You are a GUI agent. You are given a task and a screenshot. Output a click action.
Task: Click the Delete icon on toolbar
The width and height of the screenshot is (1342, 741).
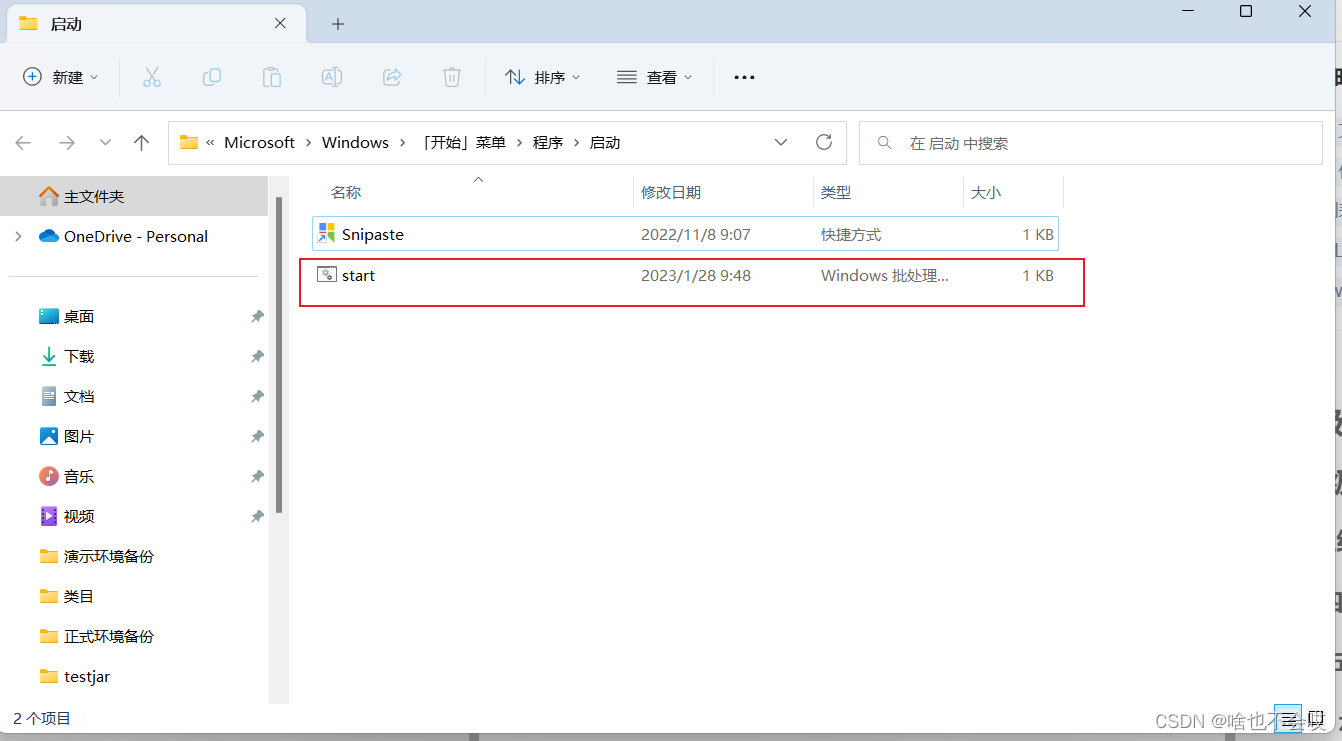point(451,77)
